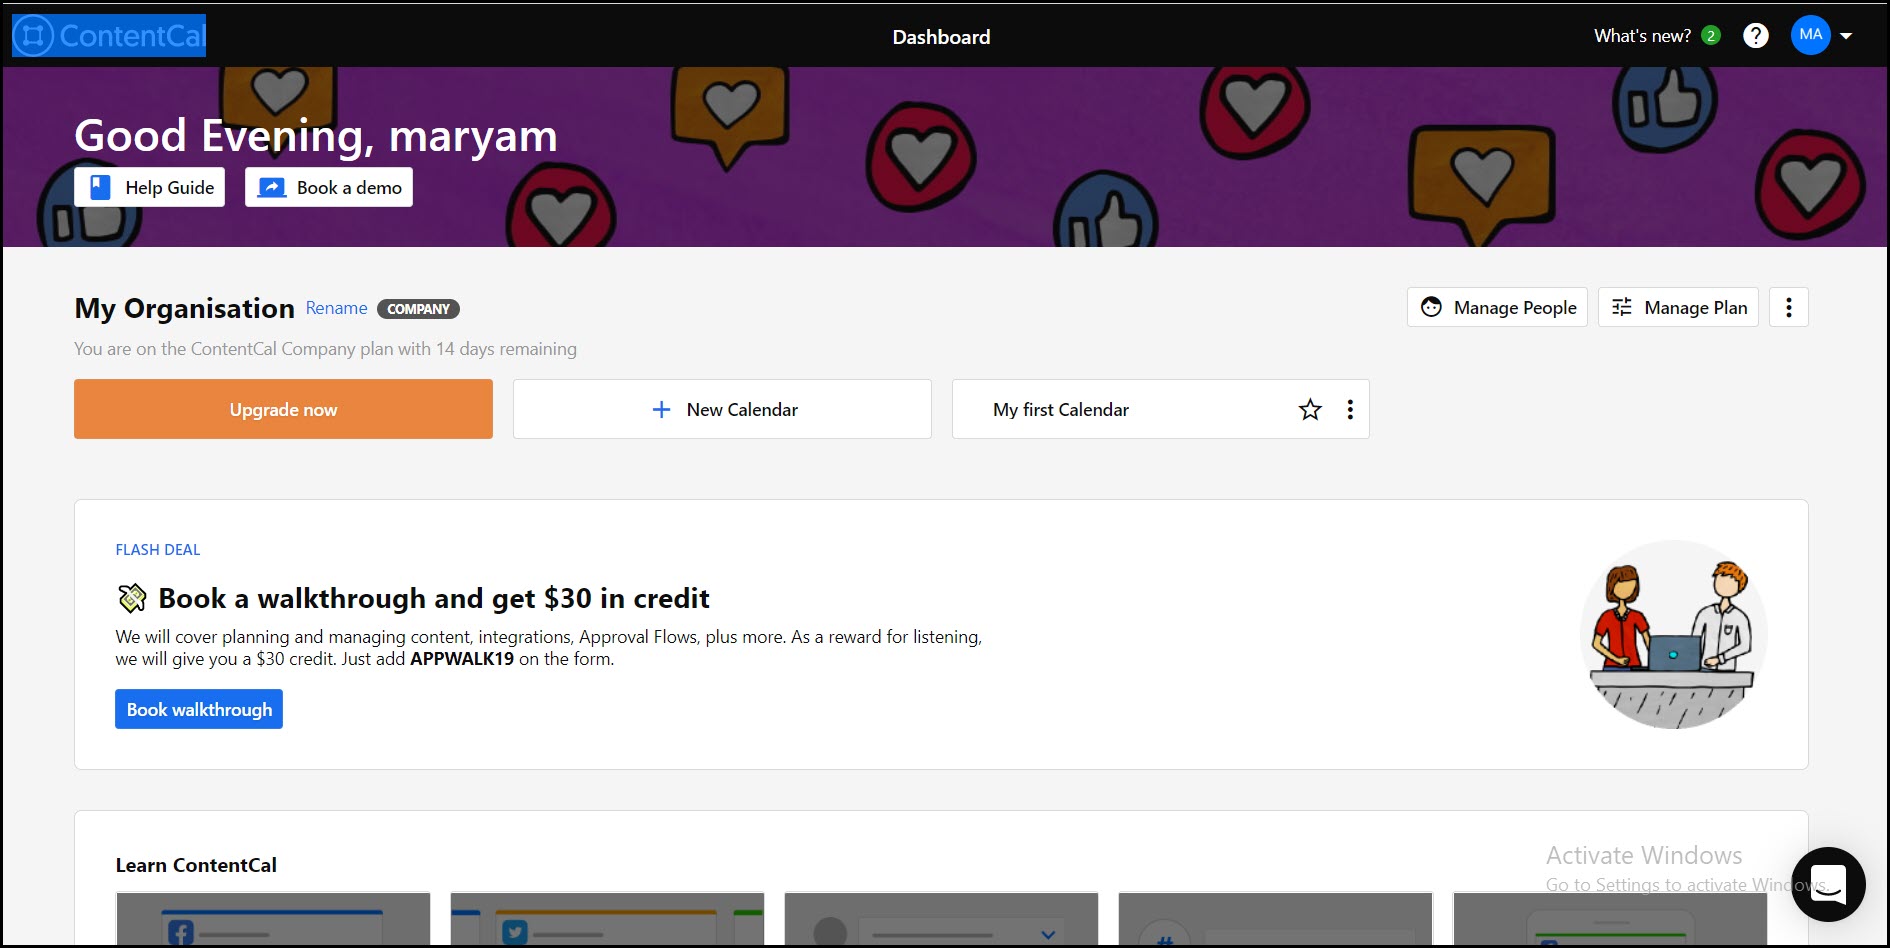
Task: Open the Help Guide button
Action: (x=150, y=187)
